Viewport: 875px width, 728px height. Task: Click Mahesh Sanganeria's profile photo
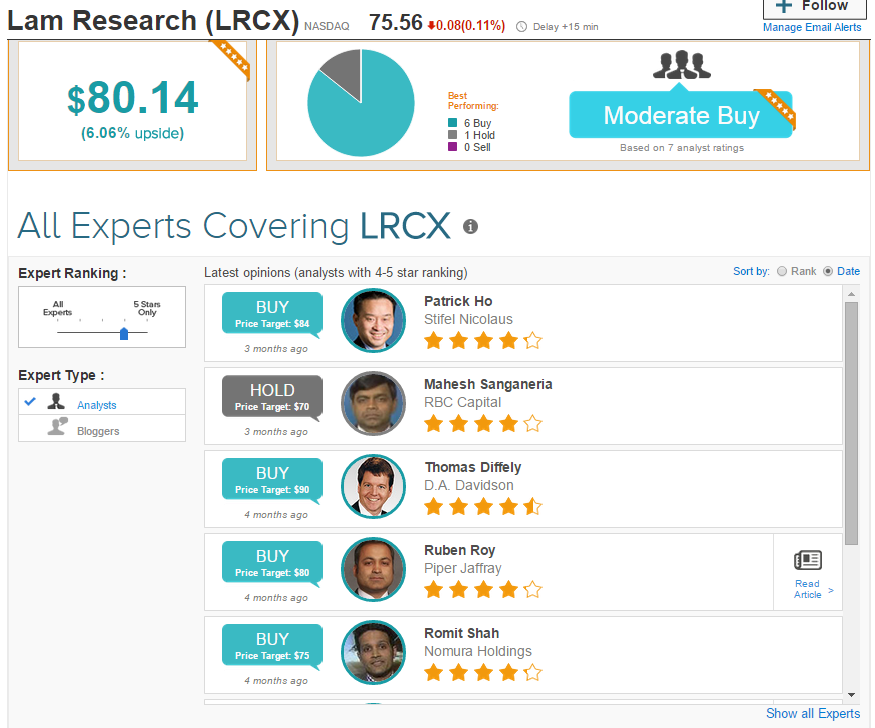click(x=373, y=403)
